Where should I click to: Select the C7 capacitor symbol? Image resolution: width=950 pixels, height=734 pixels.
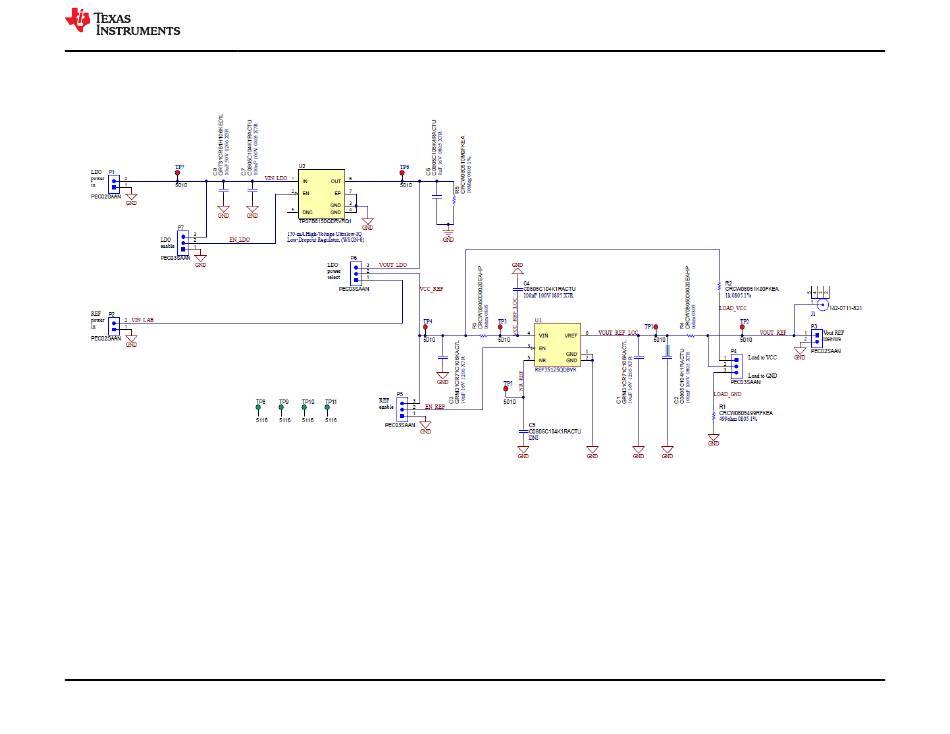point(253,190)
